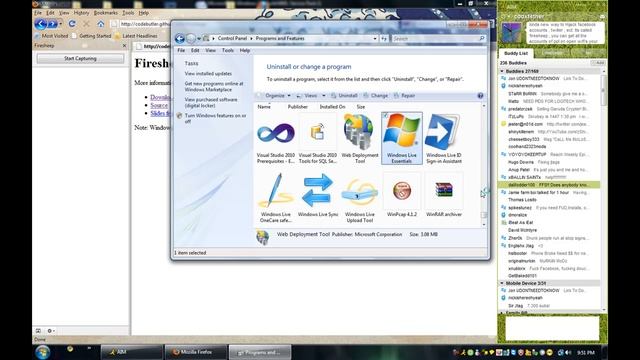Click the Change toolbar button

376,96
